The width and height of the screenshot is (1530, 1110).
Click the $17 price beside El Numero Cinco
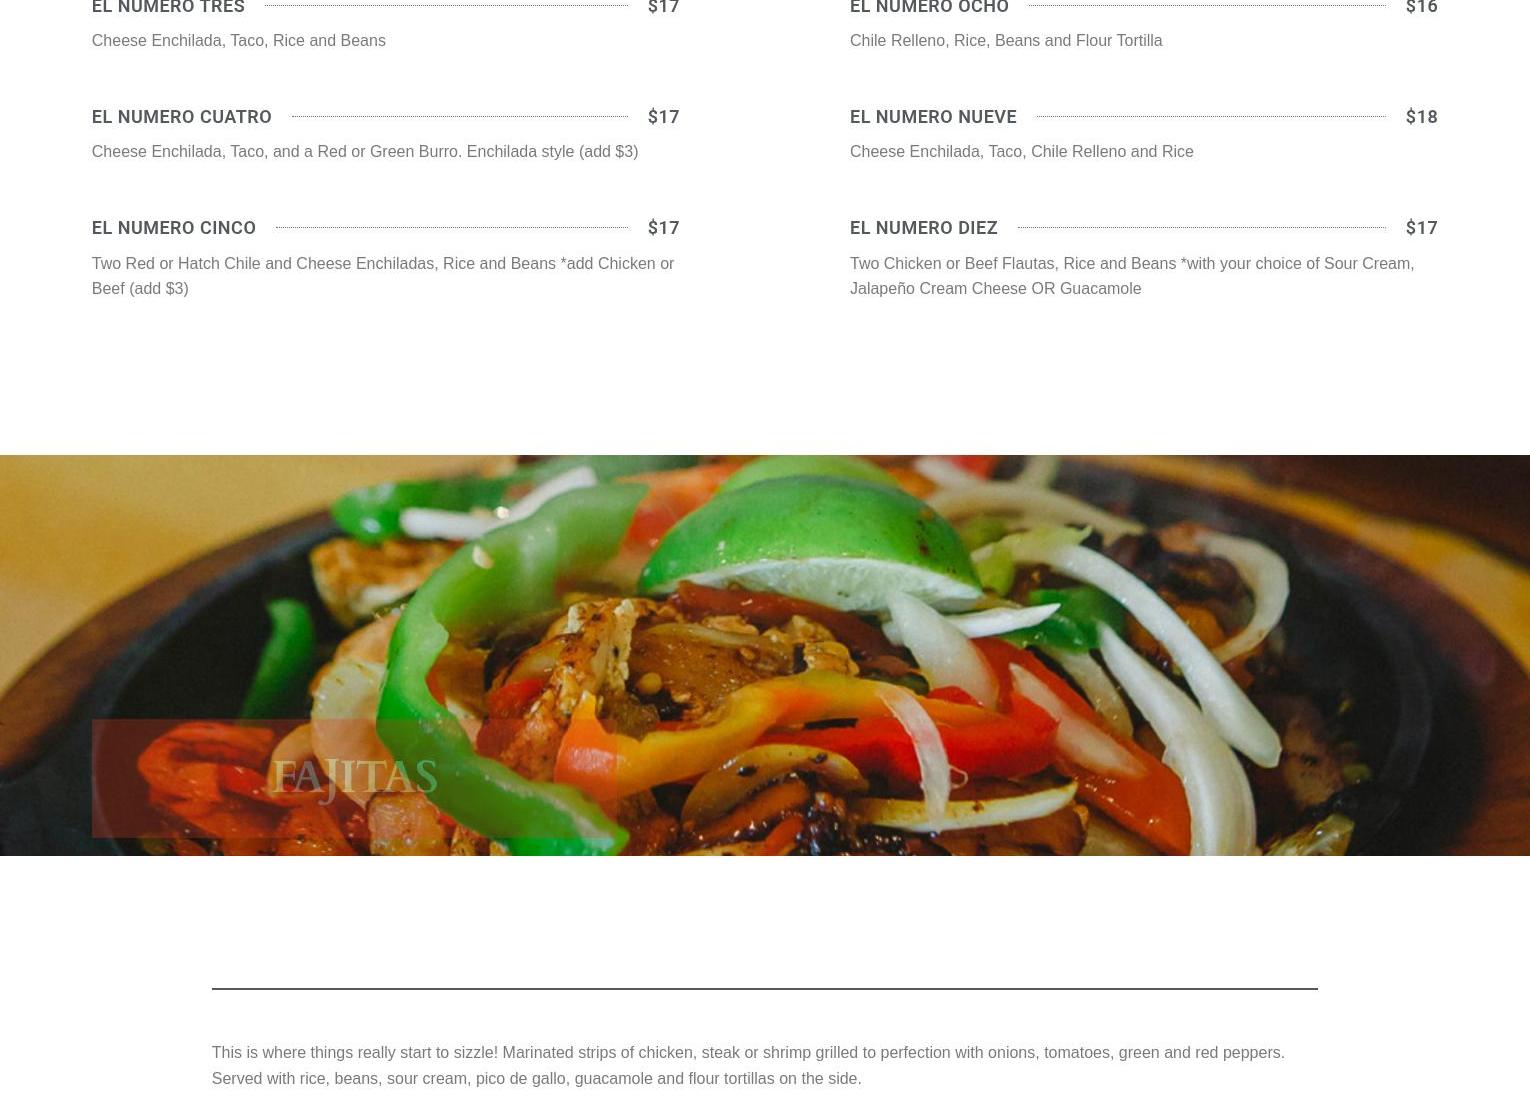click(x=663, y=227)
